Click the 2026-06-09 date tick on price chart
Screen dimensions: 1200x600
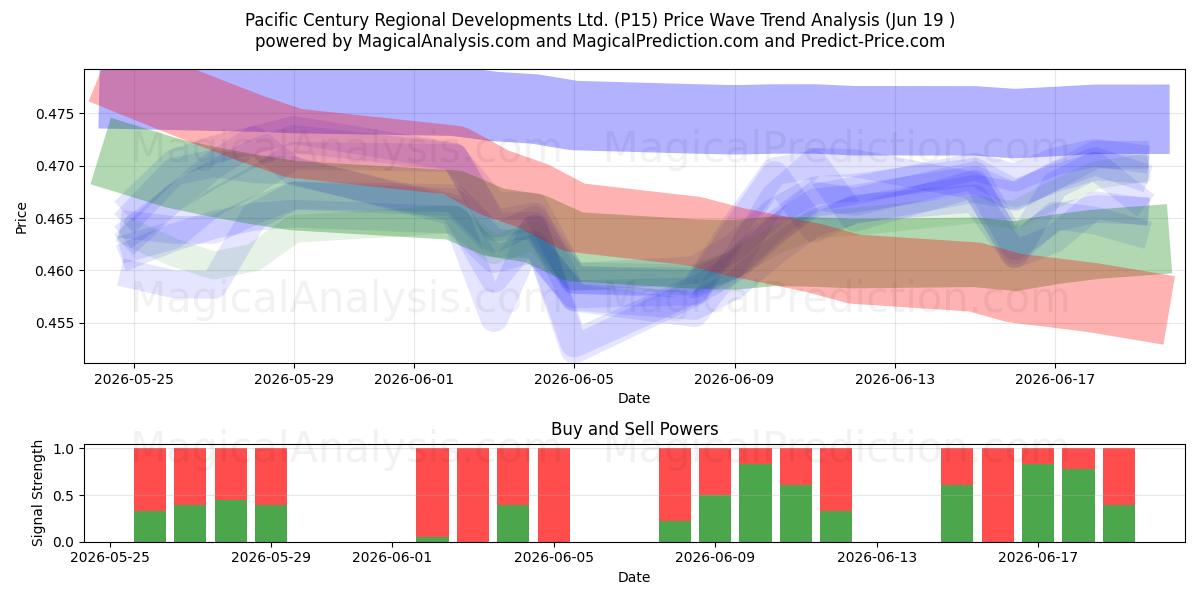[734, 379]
